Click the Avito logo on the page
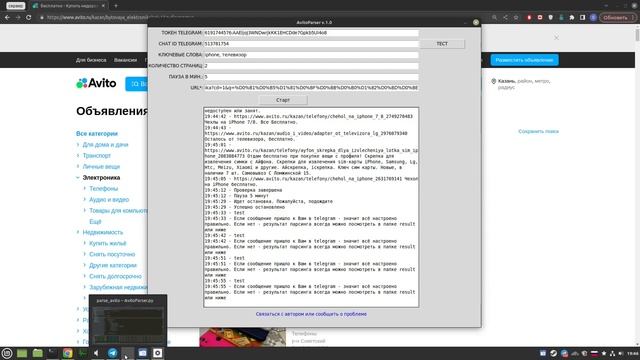The width and height of the screenshot is (640, 360). pos(96,83)
